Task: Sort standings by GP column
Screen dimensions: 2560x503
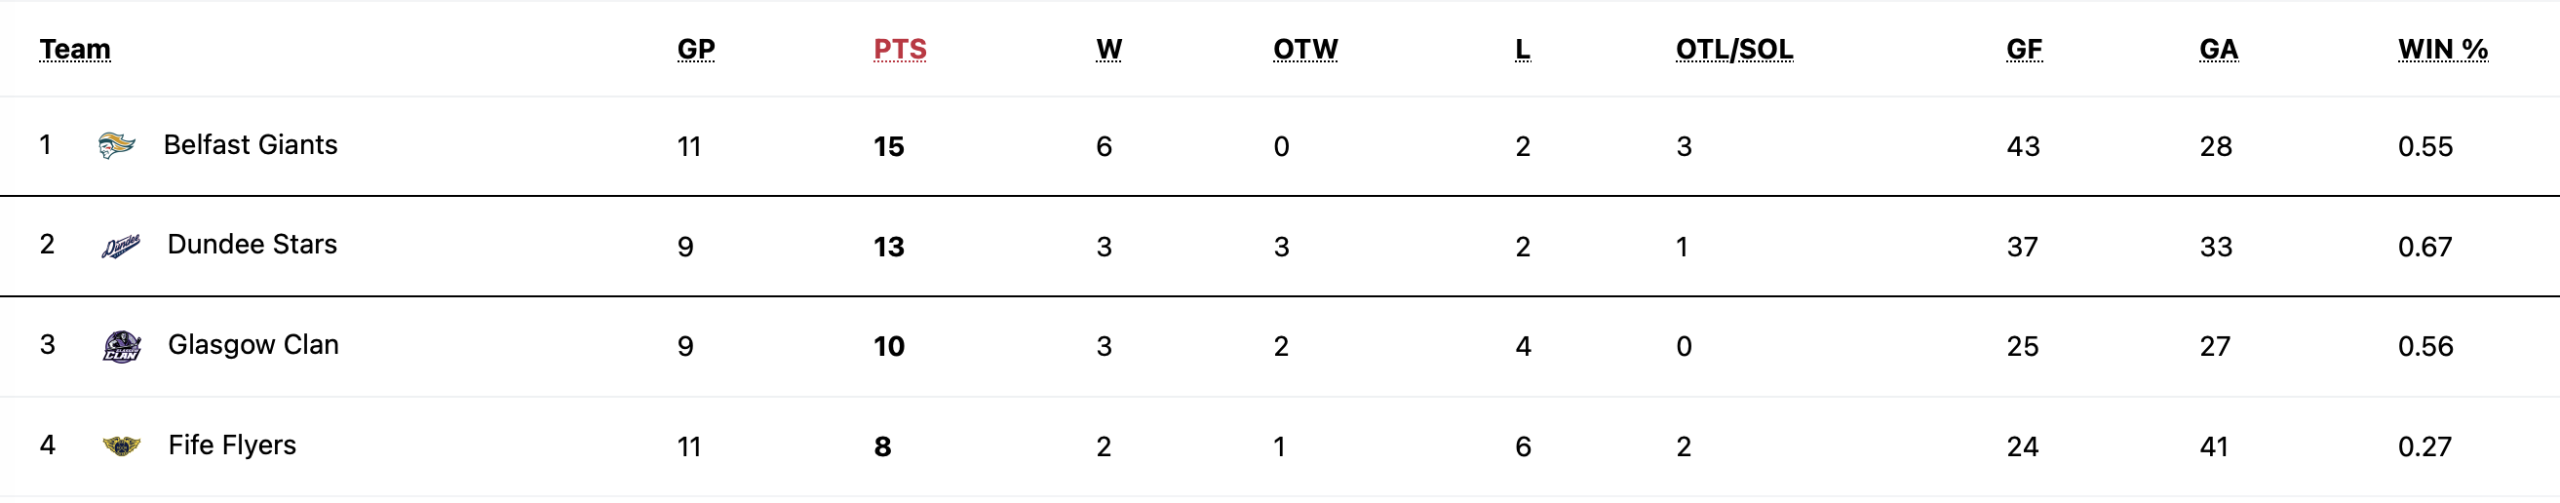Action: (696, 49)
